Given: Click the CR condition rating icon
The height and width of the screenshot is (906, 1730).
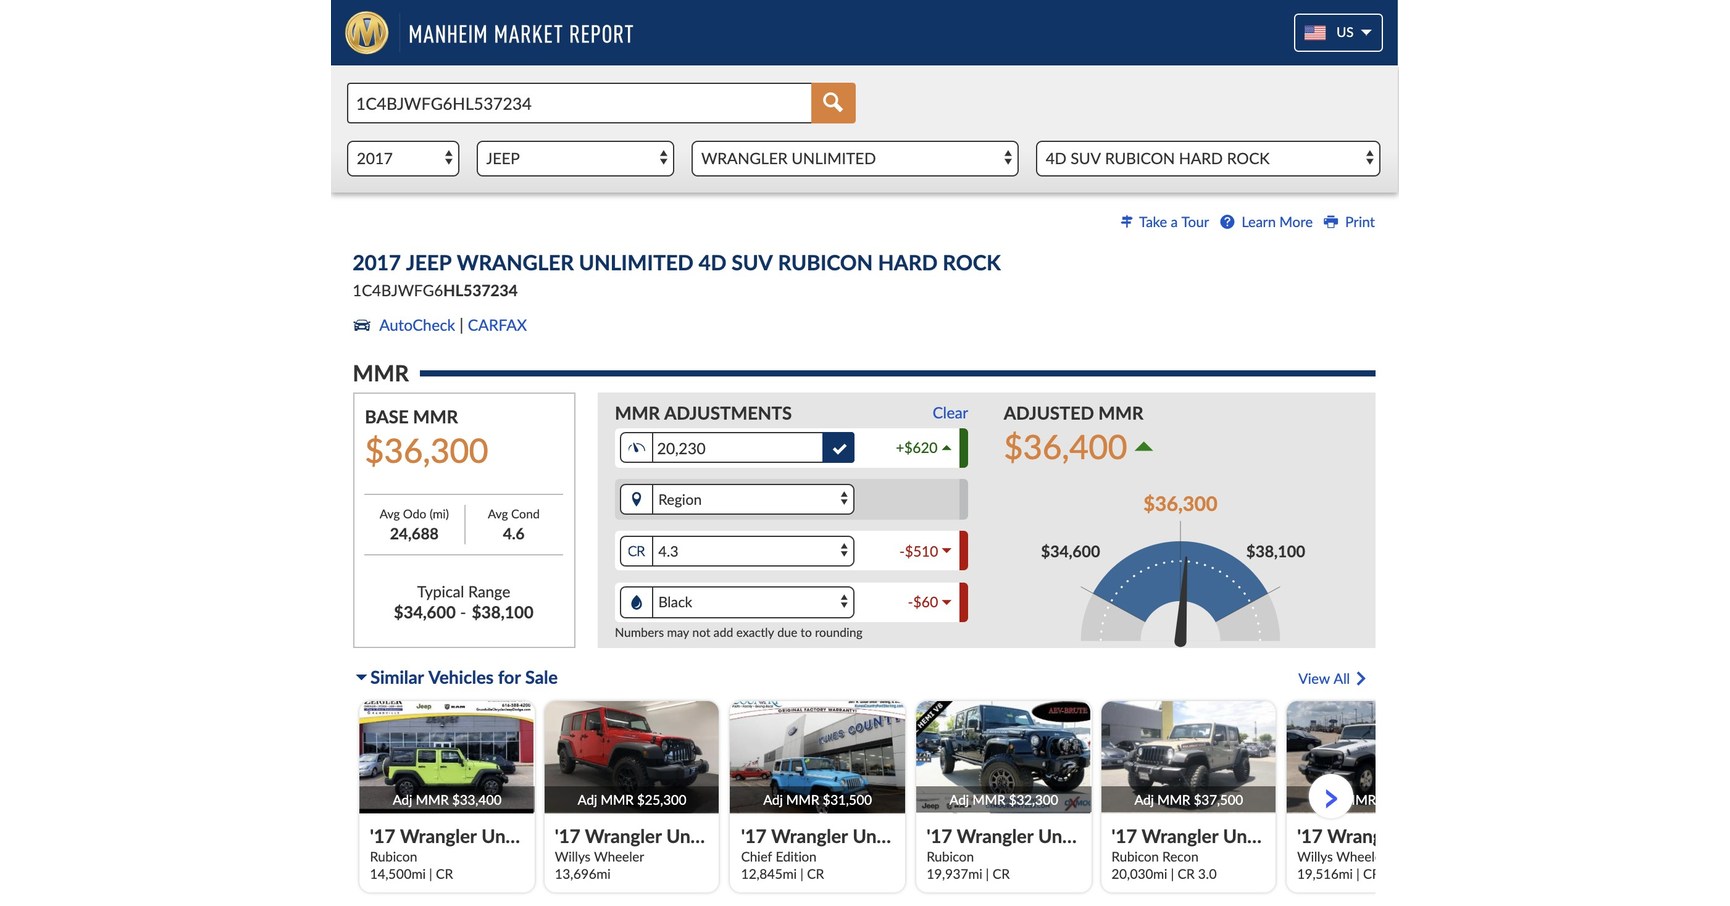Looking at the screenshot, I should 636,551.
